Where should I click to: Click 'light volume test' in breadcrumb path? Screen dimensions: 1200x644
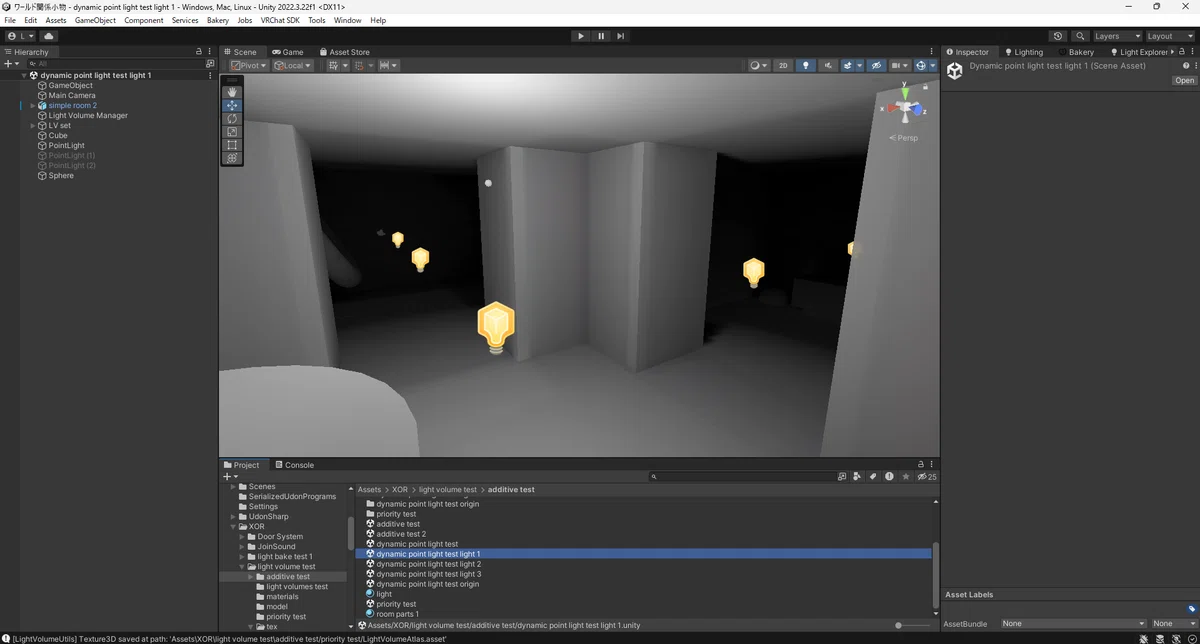click(x=448, y=490)
